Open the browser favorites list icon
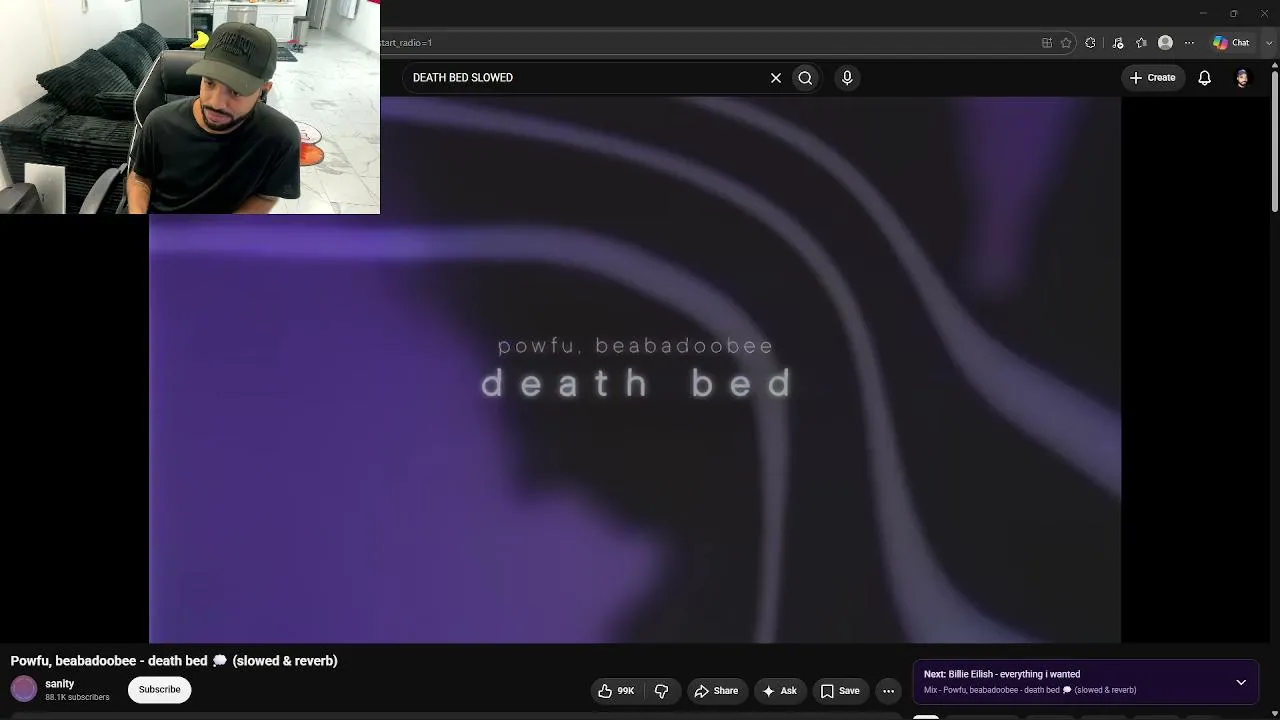This screenshot has width=1280, height=720. click(1141, 43)
